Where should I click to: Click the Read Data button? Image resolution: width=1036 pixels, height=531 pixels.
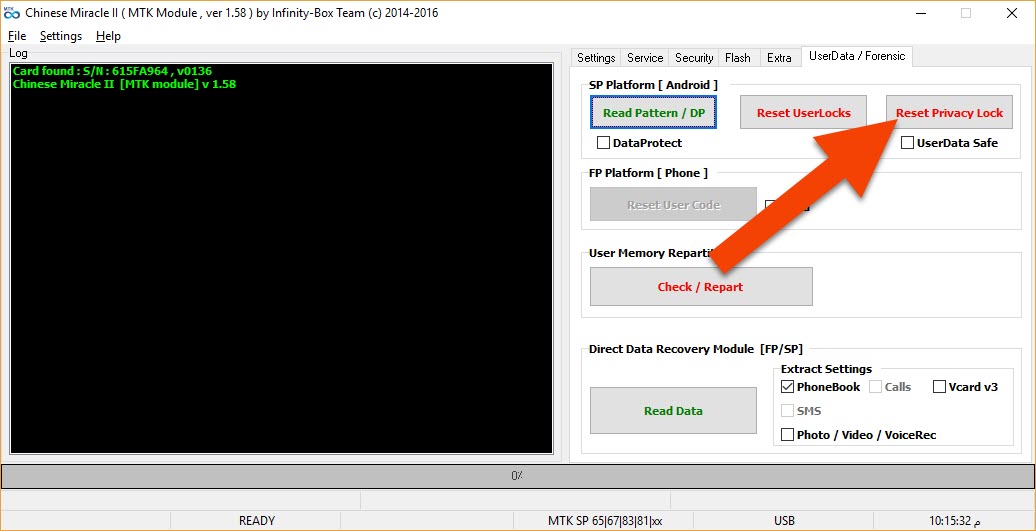(x=673, y=411)
